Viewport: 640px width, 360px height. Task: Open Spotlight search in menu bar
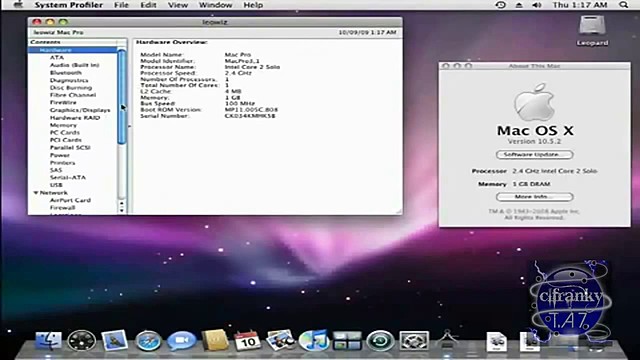coord(623,5)
